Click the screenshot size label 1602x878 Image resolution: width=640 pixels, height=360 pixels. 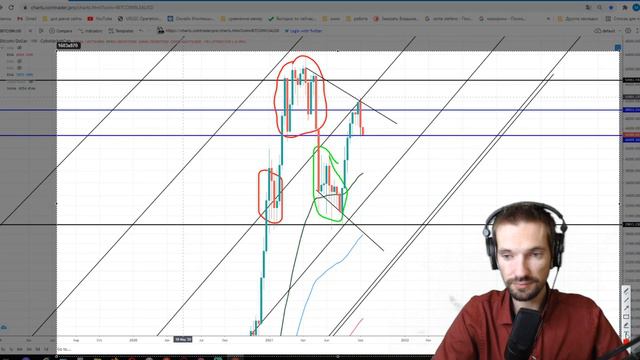(68, 46)
